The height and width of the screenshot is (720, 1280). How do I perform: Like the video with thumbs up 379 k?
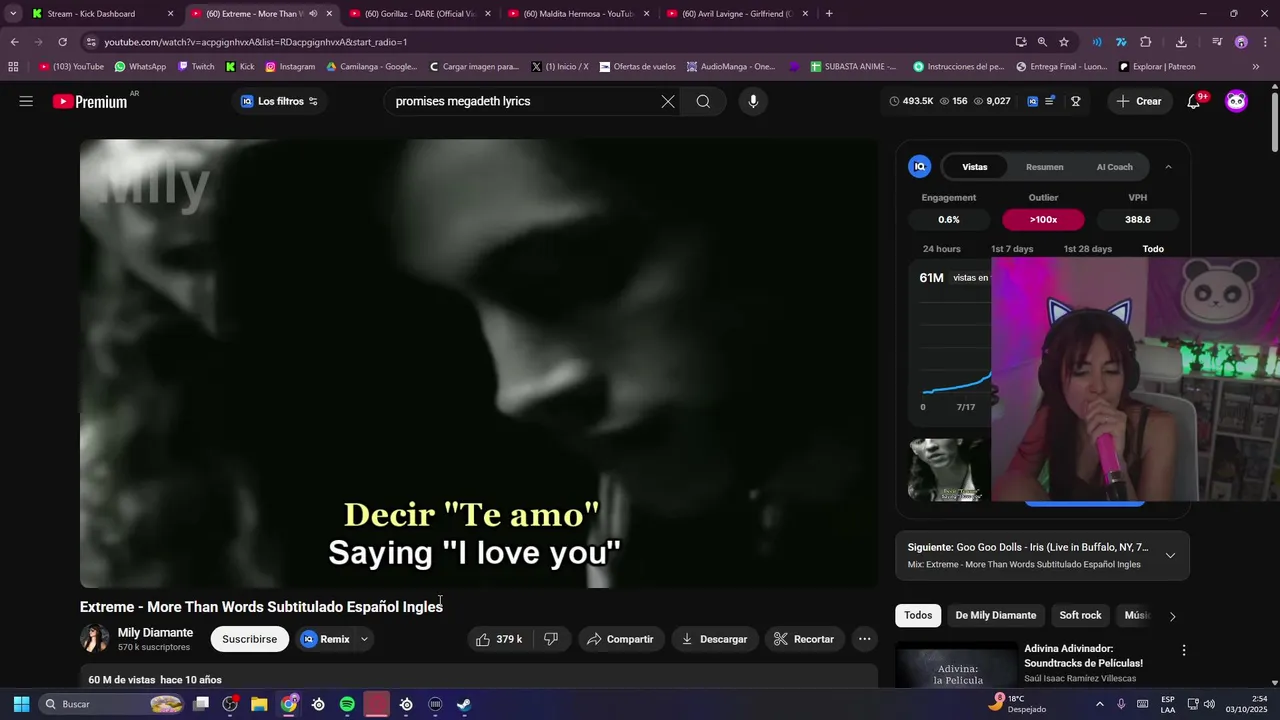pyautogui.click(x=499, y=639)
